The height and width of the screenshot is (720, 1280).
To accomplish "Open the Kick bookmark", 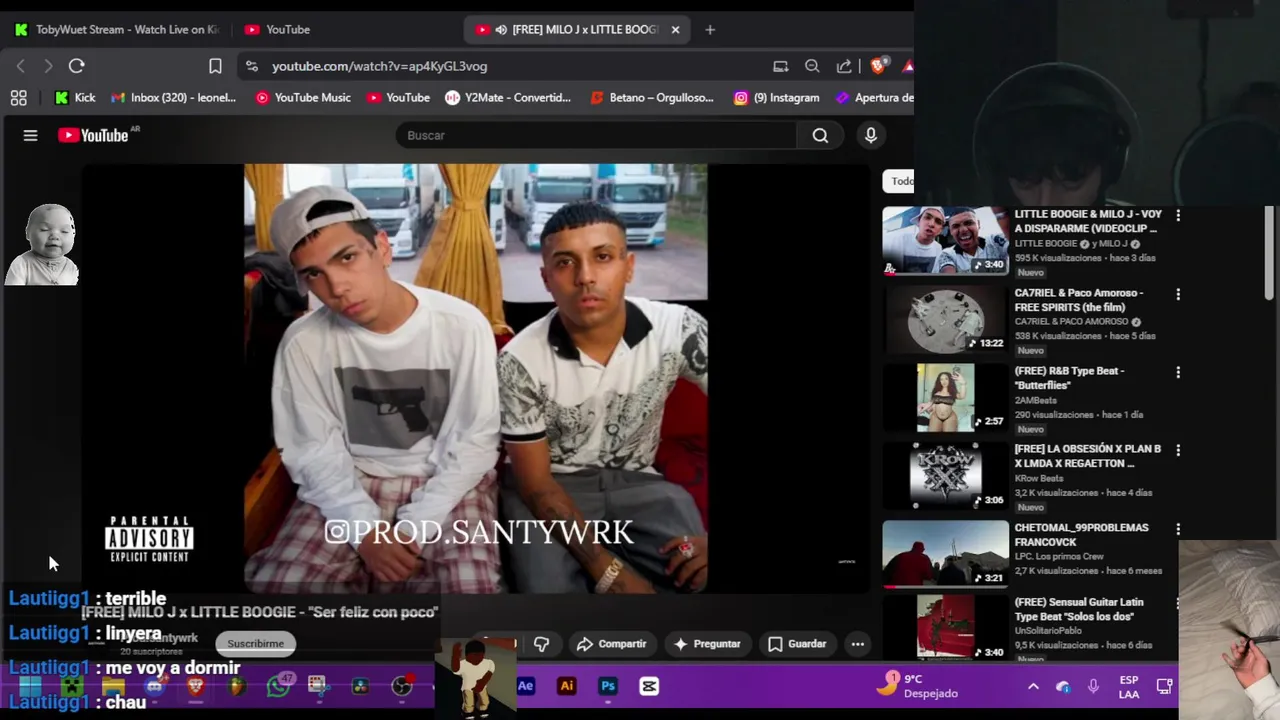I will pyautogui.click(x=75, y=97).
